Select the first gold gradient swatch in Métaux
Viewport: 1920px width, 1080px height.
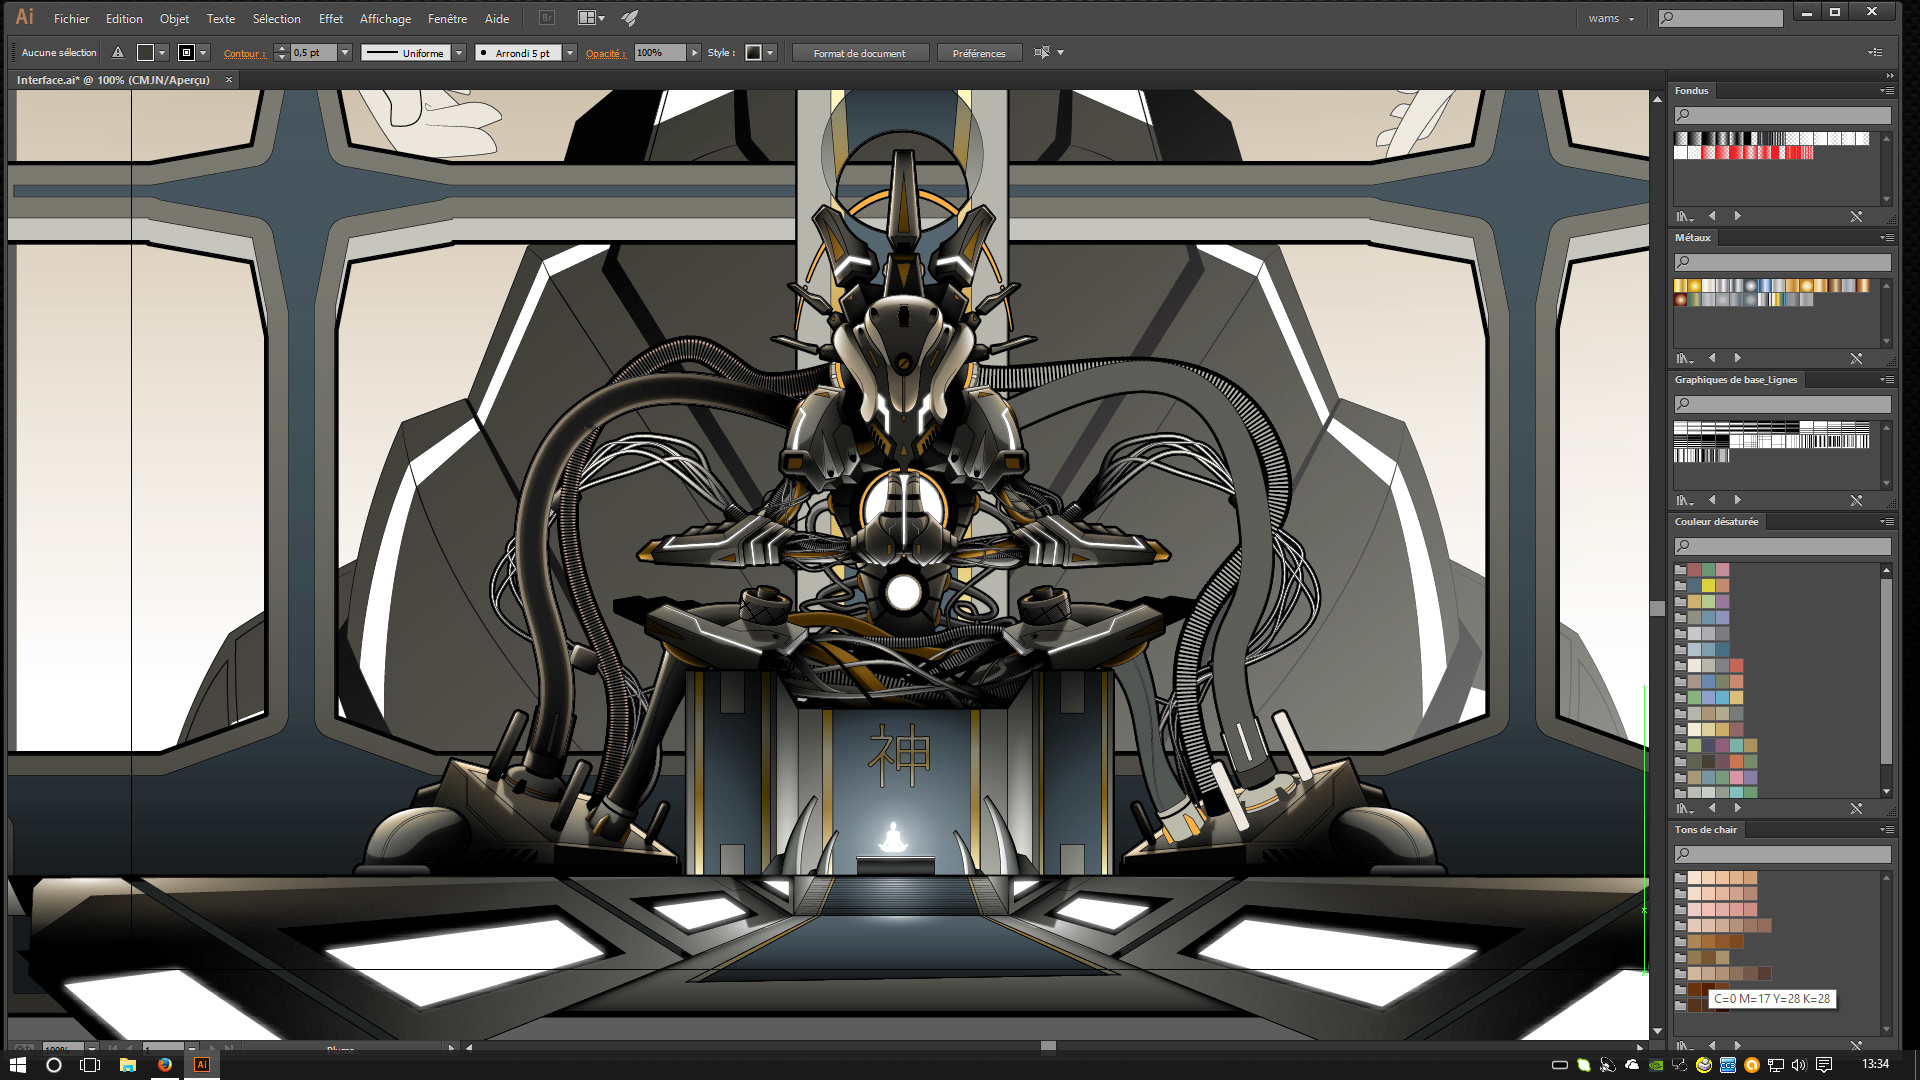coord(1681,286)
